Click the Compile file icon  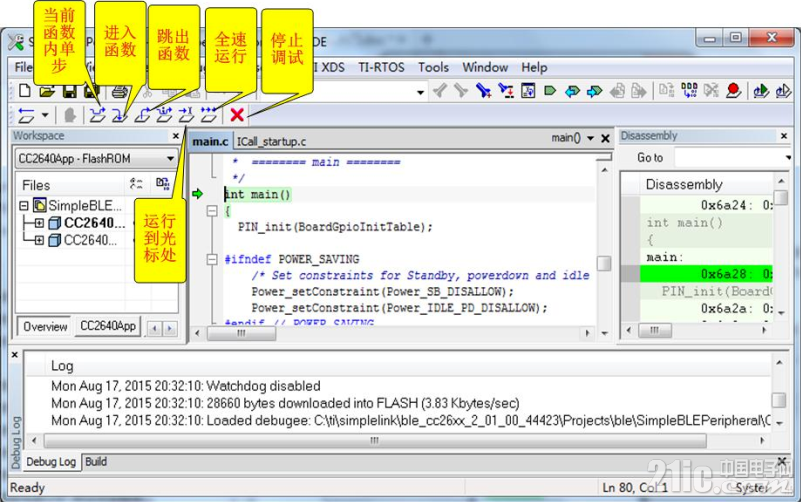click(x=667, y=91)
